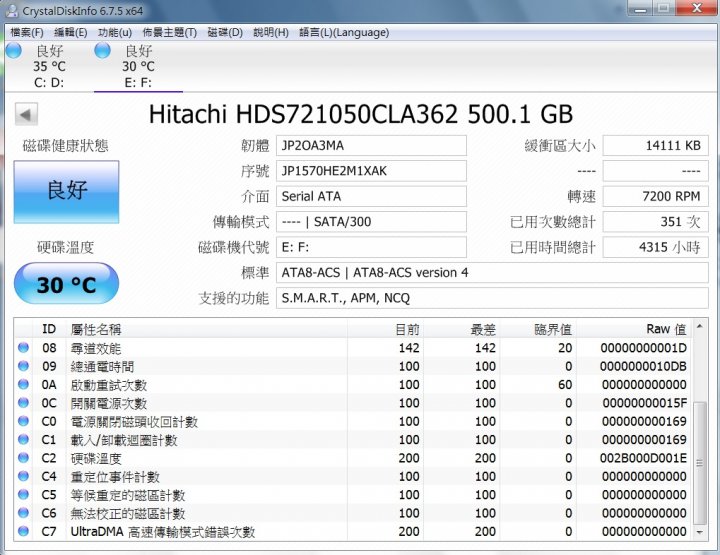Click the Raw 值 column header
The image size is (720, 555).
(635, 329)
